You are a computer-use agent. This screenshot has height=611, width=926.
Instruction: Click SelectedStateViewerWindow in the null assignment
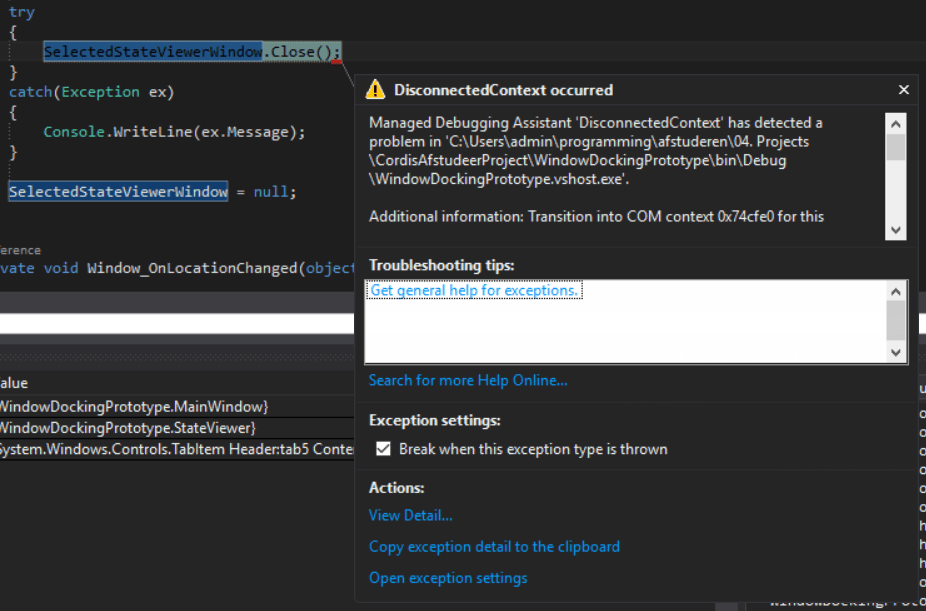(118, 191)
